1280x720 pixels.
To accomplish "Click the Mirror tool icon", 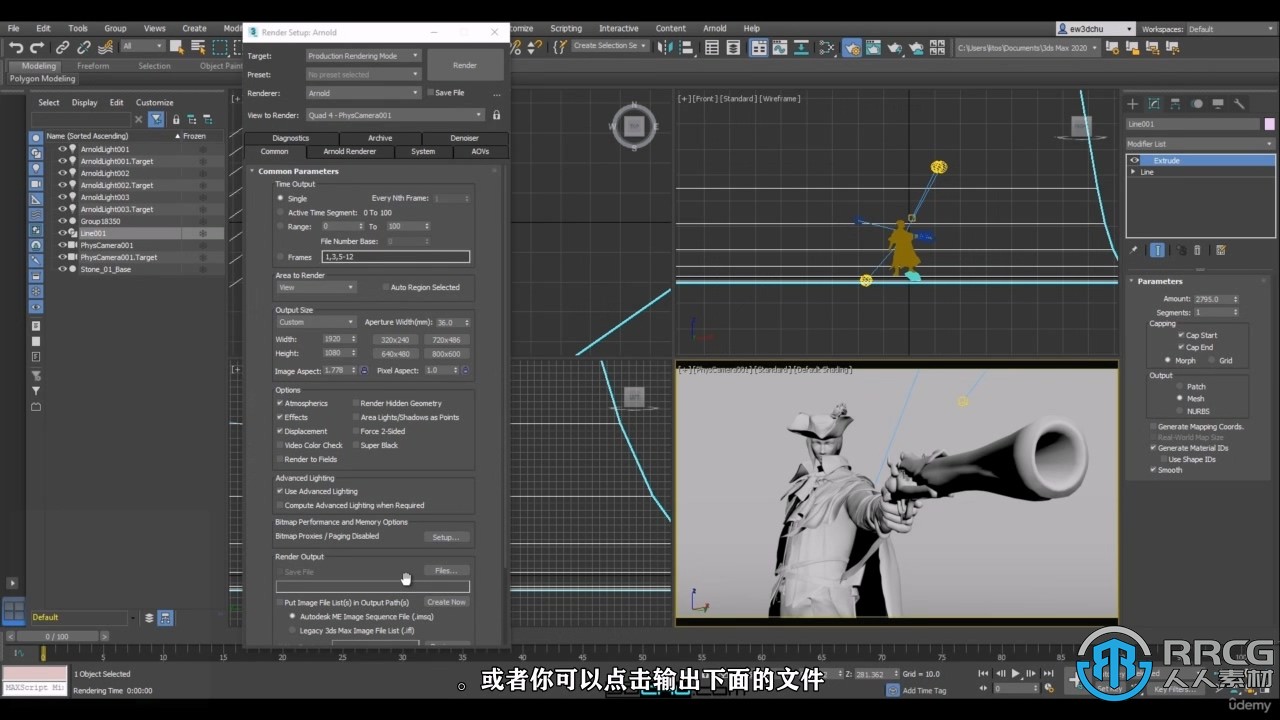I will [x=665, y=47].
